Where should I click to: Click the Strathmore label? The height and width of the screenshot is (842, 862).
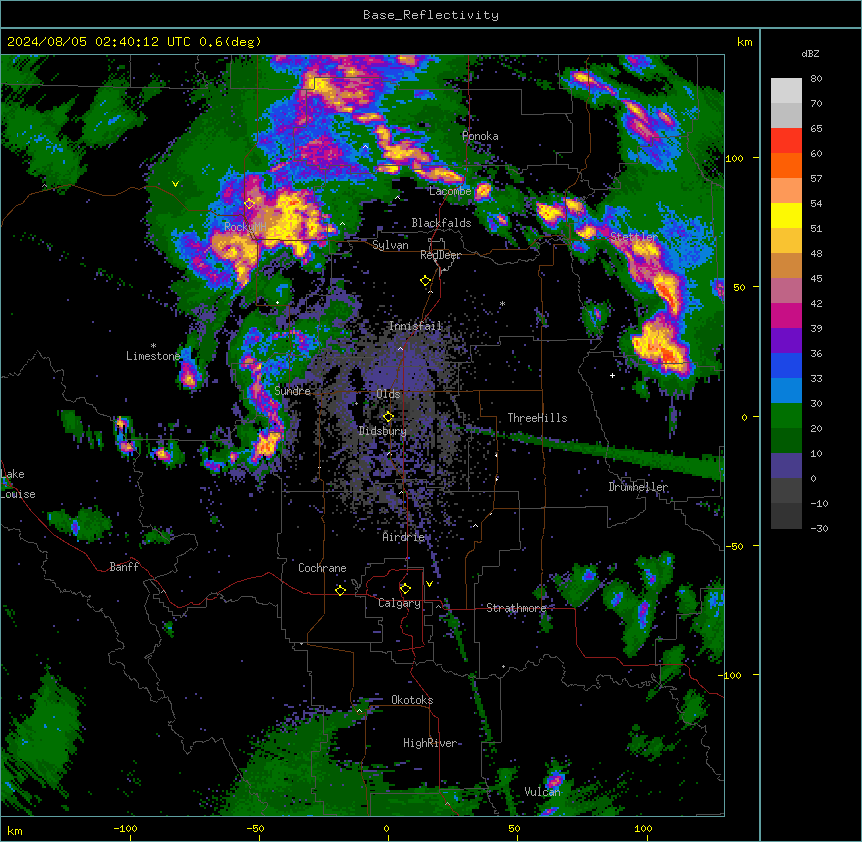(516, 608)
